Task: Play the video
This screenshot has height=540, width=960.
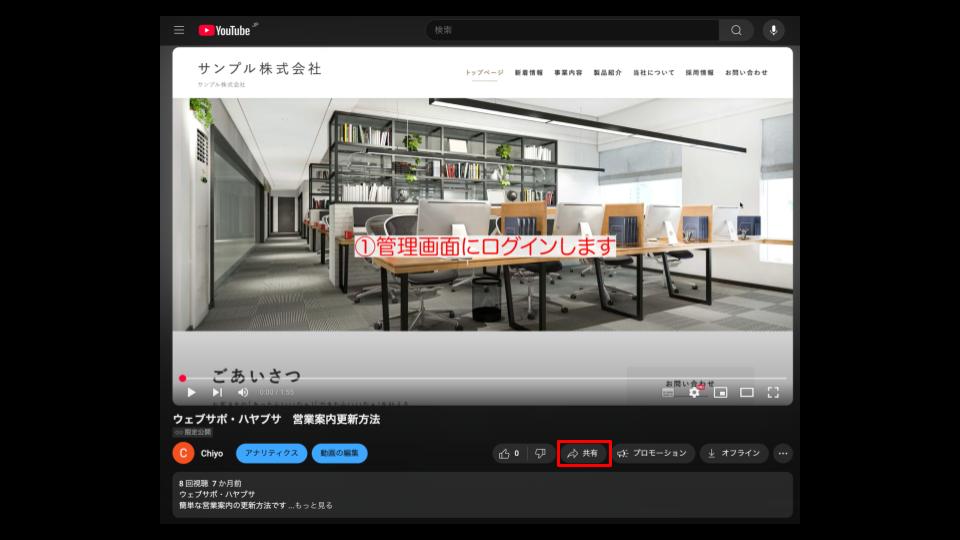Action: 191,392
